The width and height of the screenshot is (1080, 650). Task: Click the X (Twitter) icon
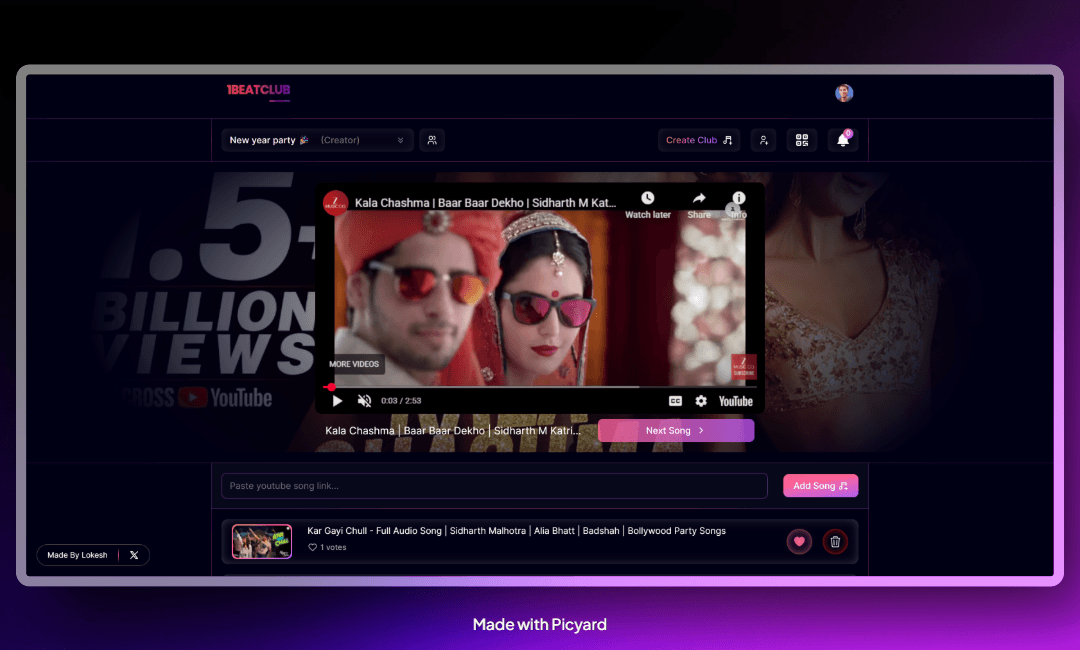point(134,555)
